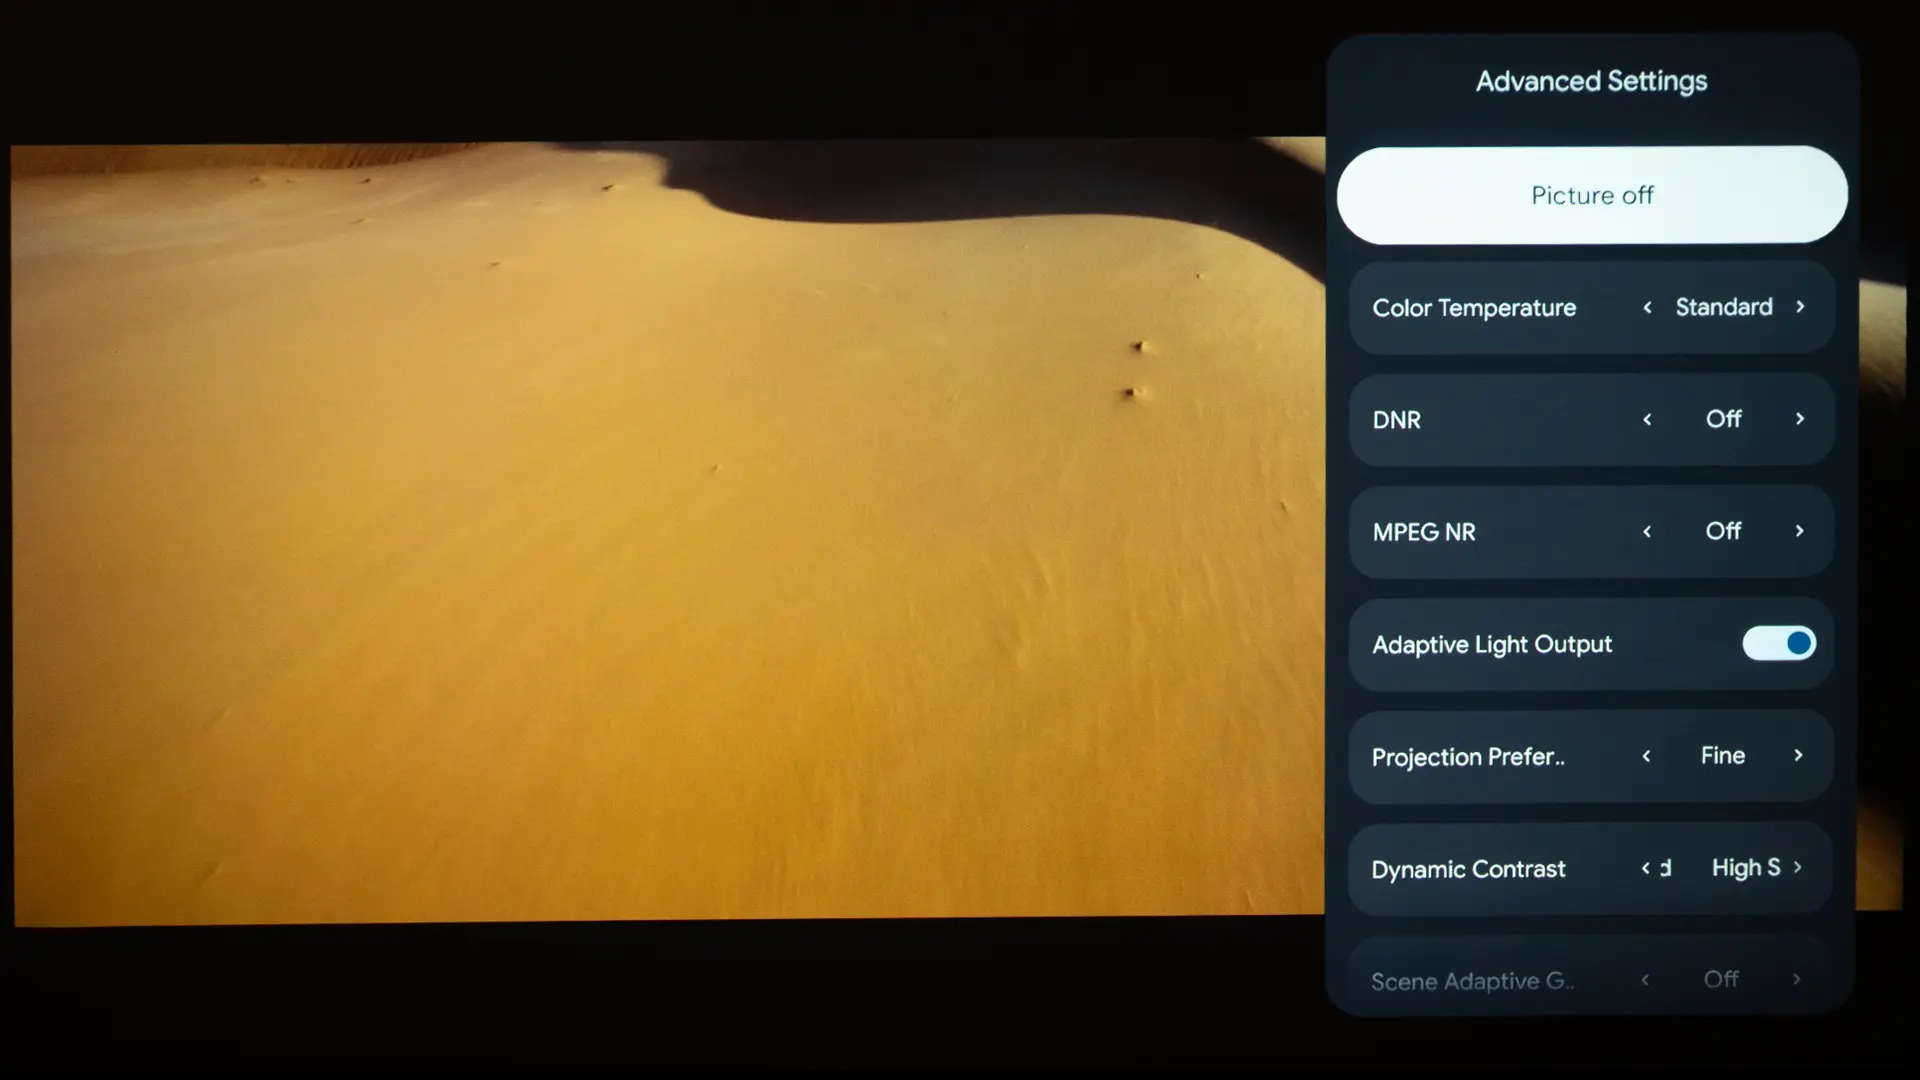Viewport: 1920px width, 1080px height.
Task: Click previous arrow on Dynamic Contrast
Action: click(1645, 868)
